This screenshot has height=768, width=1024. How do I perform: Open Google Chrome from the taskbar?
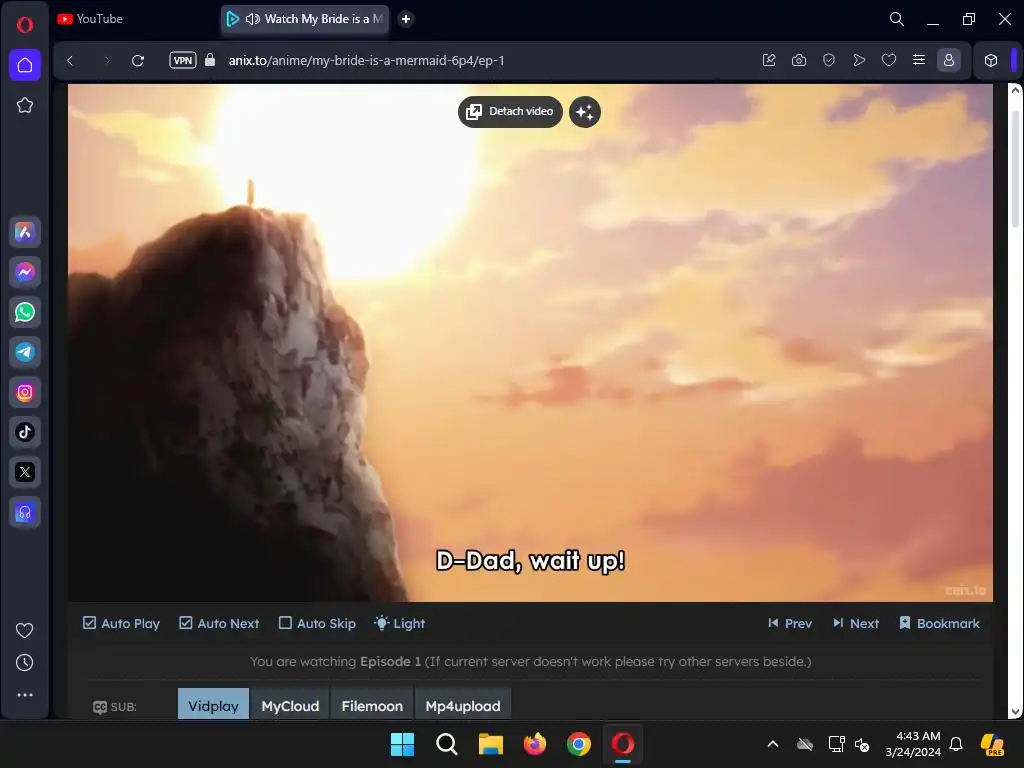point(579,744)
